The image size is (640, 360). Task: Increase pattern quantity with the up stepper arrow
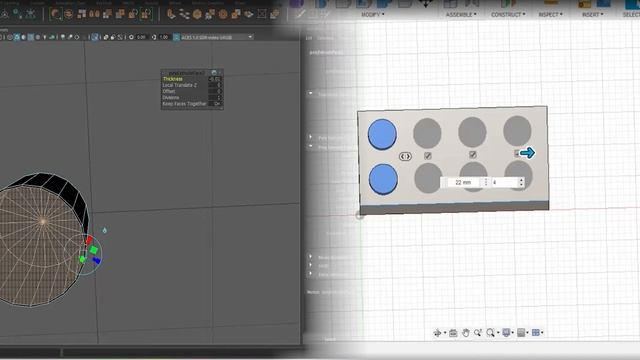[x=521, y=180]
